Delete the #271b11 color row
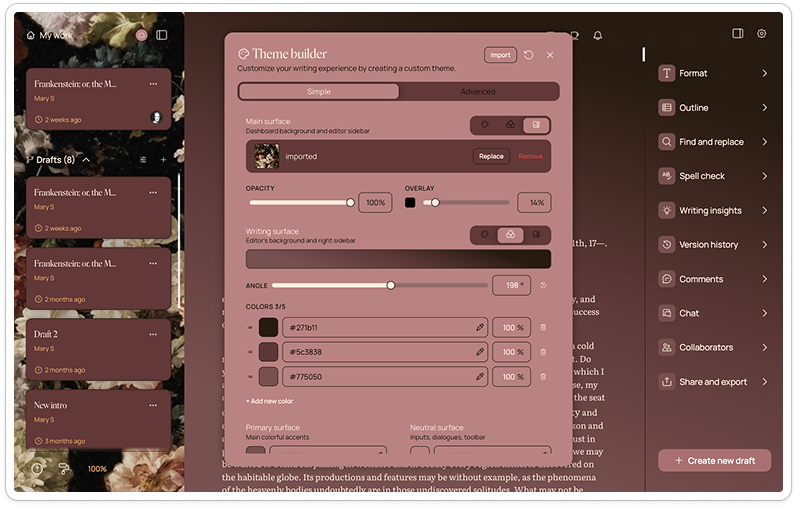Image resolution: width=798 pixels, height=508 pixels. (x=543, y=328)
